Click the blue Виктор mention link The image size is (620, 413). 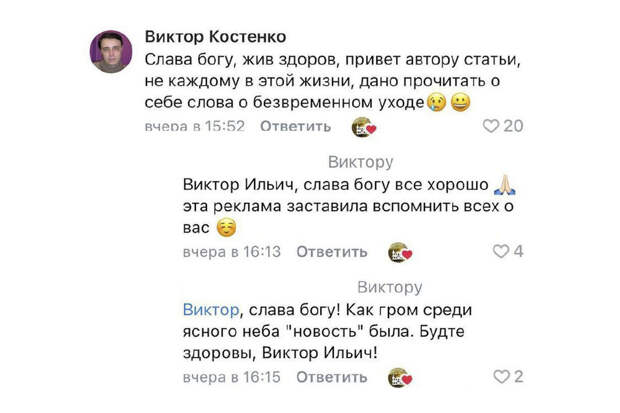pos(212,310)
